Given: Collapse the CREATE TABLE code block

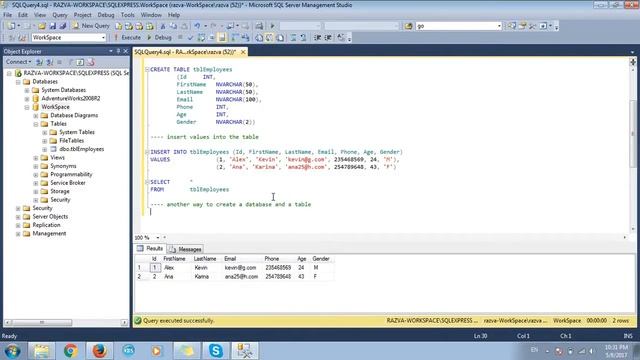Looking at the screenshot, I should coord(147,70).
